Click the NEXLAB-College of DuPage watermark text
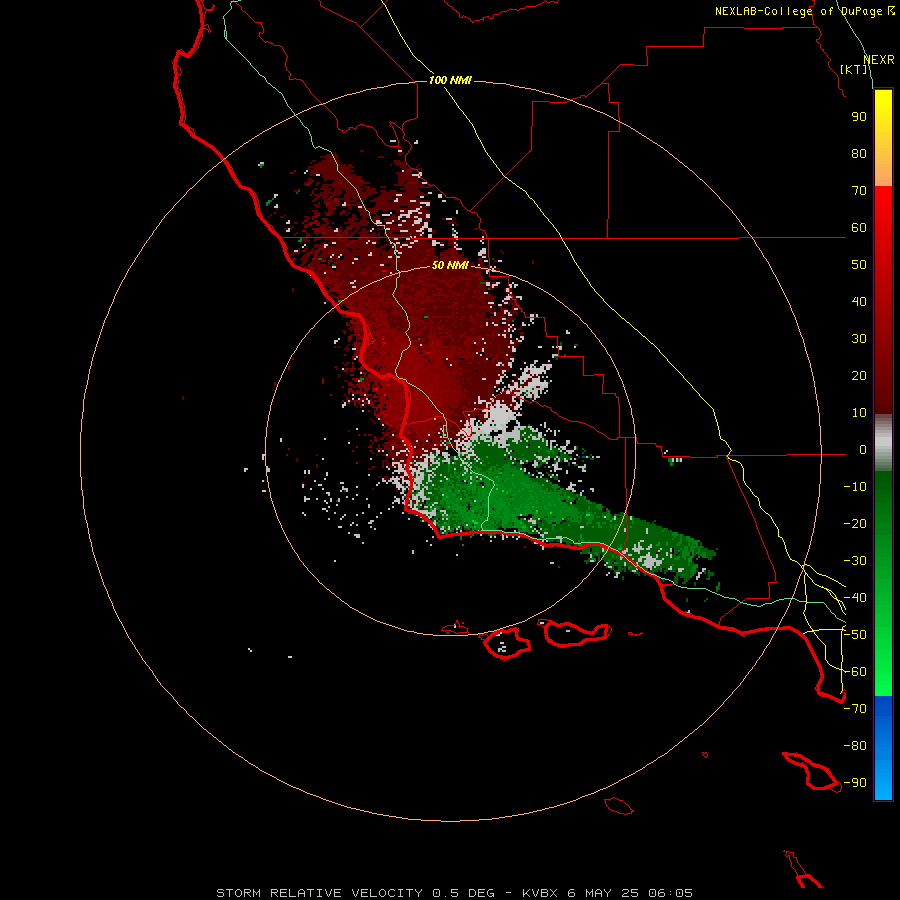Viewport: 900px width, 900px height. coord(804,11)
